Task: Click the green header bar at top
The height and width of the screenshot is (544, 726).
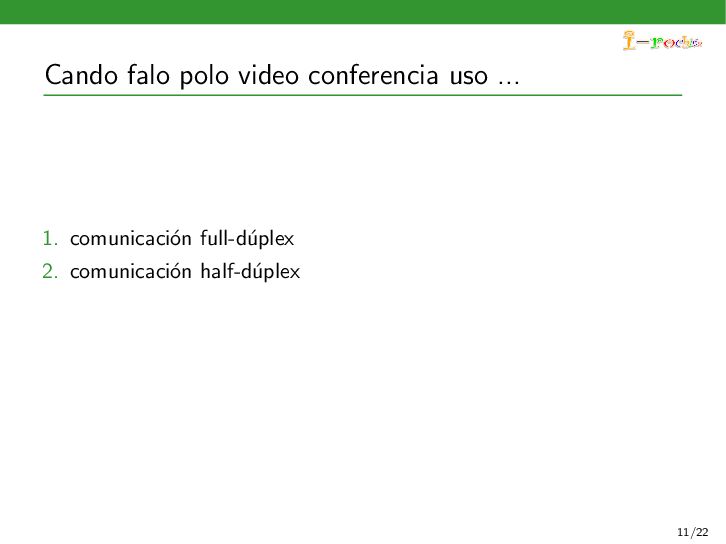Action: point(363,12)
